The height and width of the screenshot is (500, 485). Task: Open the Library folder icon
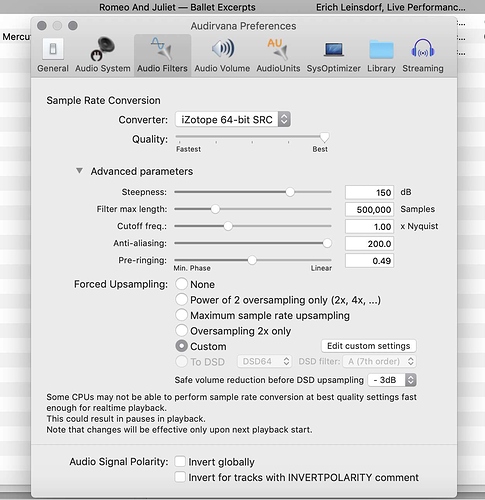[x=381, y=50]
